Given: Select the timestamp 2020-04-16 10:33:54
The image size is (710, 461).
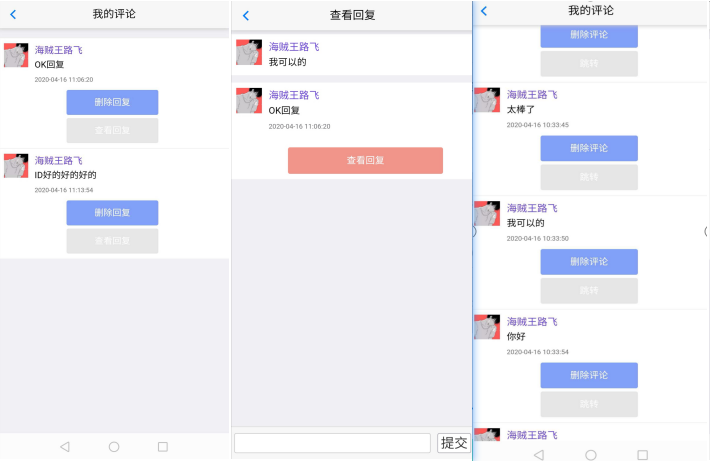Looking at the screenshot, I should tap(537, 352).
